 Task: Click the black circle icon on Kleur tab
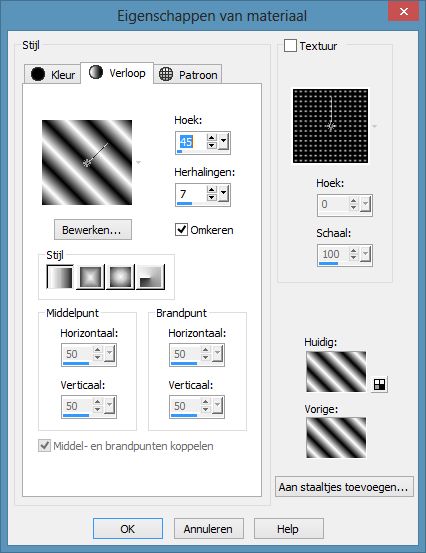point(38,74)
